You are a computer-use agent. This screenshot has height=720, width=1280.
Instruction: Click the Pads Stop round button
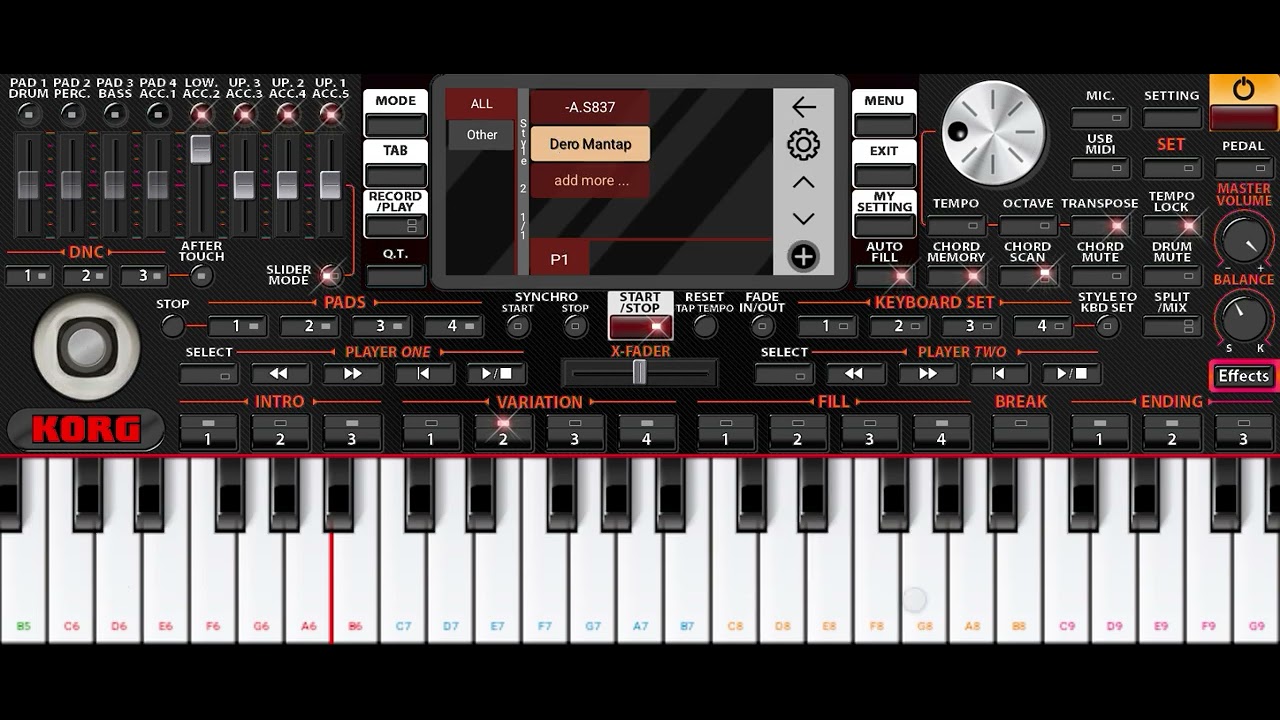[x=173, y=326]
